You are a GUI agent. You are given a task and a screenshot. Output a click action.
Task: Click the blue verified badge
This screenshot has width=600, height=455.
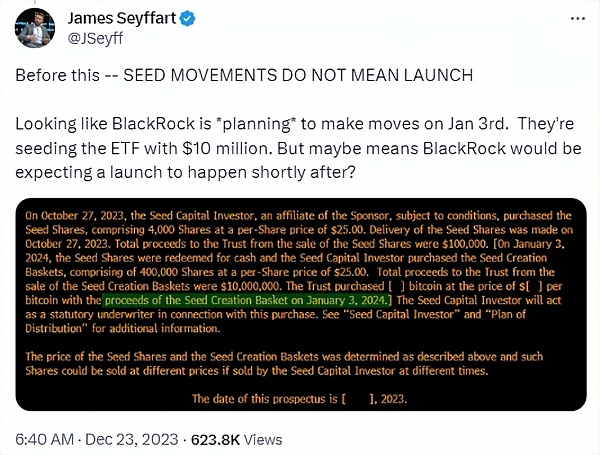point(188,19)
